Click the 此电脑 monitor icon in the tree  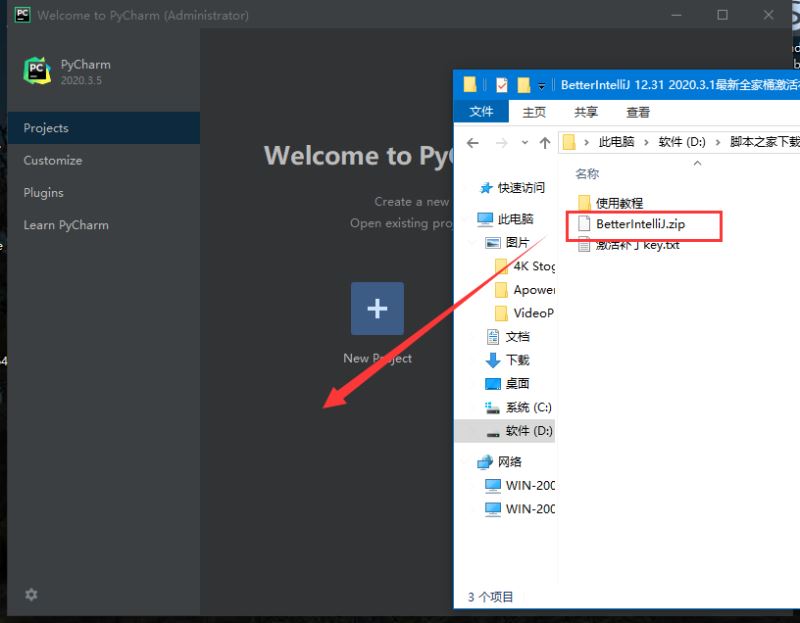pos(485,219)
